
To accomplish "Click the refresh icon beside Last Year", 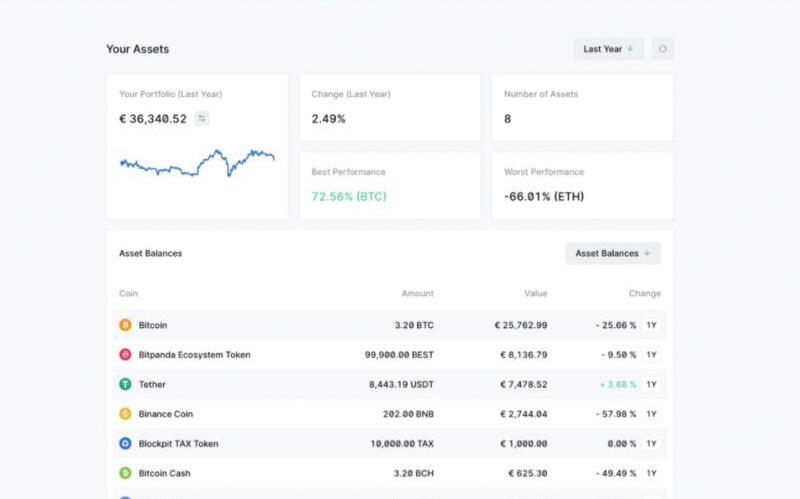I will (662, 49).
